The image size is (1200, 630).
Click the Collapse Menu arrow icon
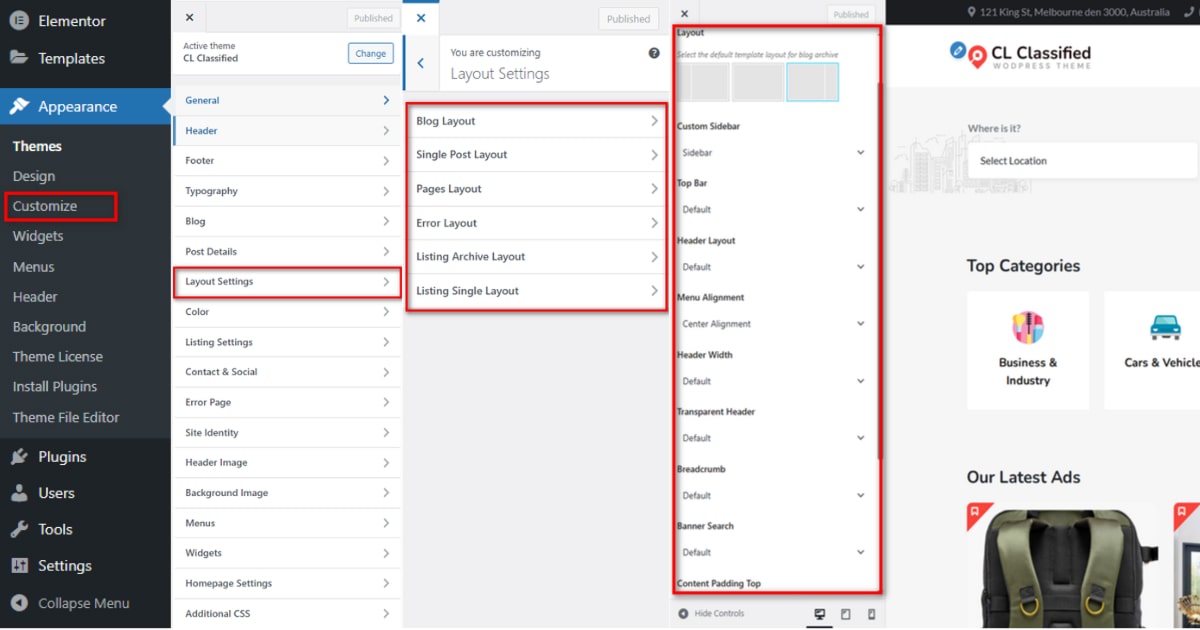pos(19,603)
